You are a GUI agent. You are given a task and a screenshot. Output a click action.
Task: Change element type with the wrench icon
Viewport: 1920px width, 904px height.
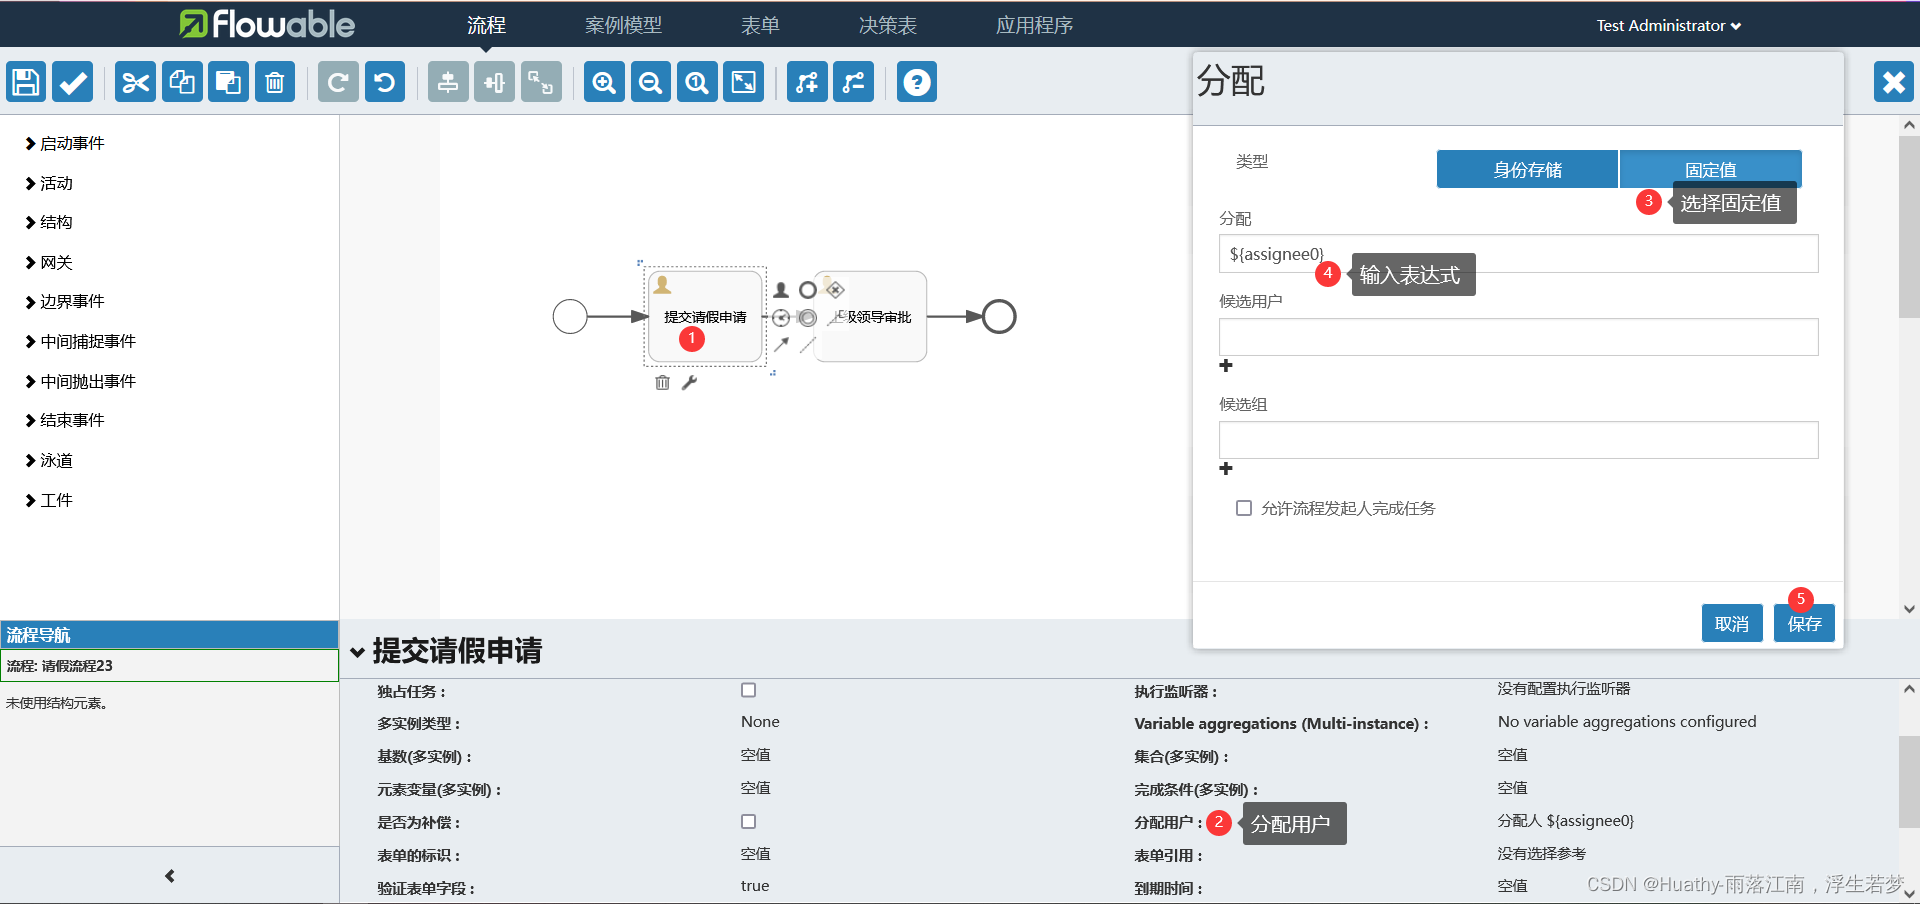(x=689, y=382)
